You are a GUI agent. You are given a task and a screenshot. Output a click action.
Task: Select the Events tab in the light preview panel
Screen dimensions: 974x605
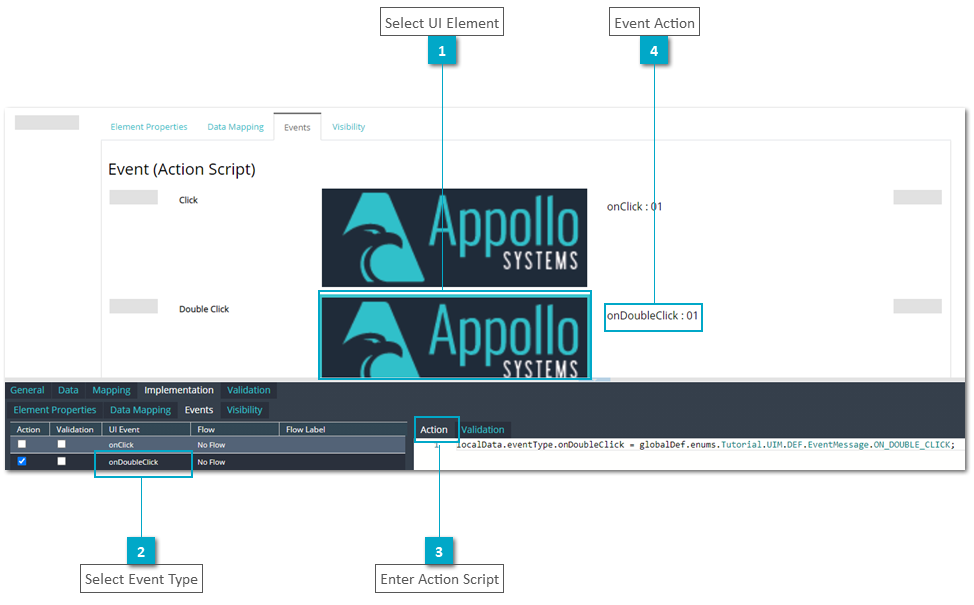tap(297, 127)
